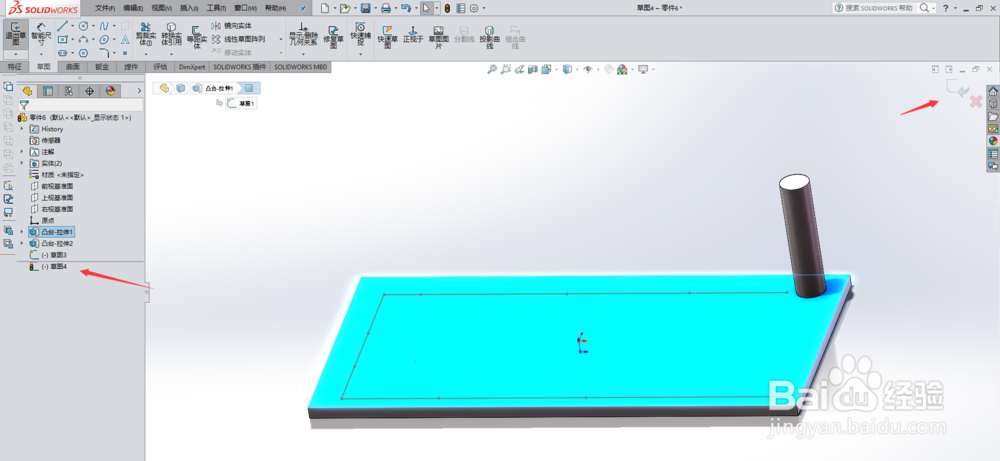The image size is (1000, 461).
Task: Click Sketch Picture (草图图片) tool
Action: point(438,37)
